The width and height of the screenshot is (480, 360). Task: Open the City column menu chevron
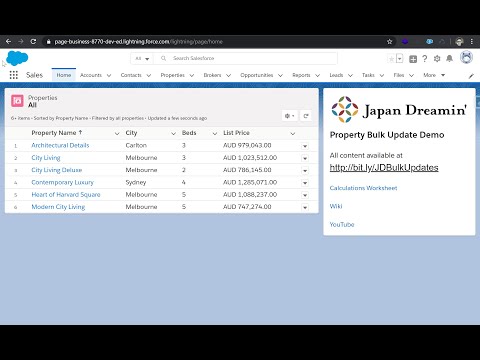point(173,134)
